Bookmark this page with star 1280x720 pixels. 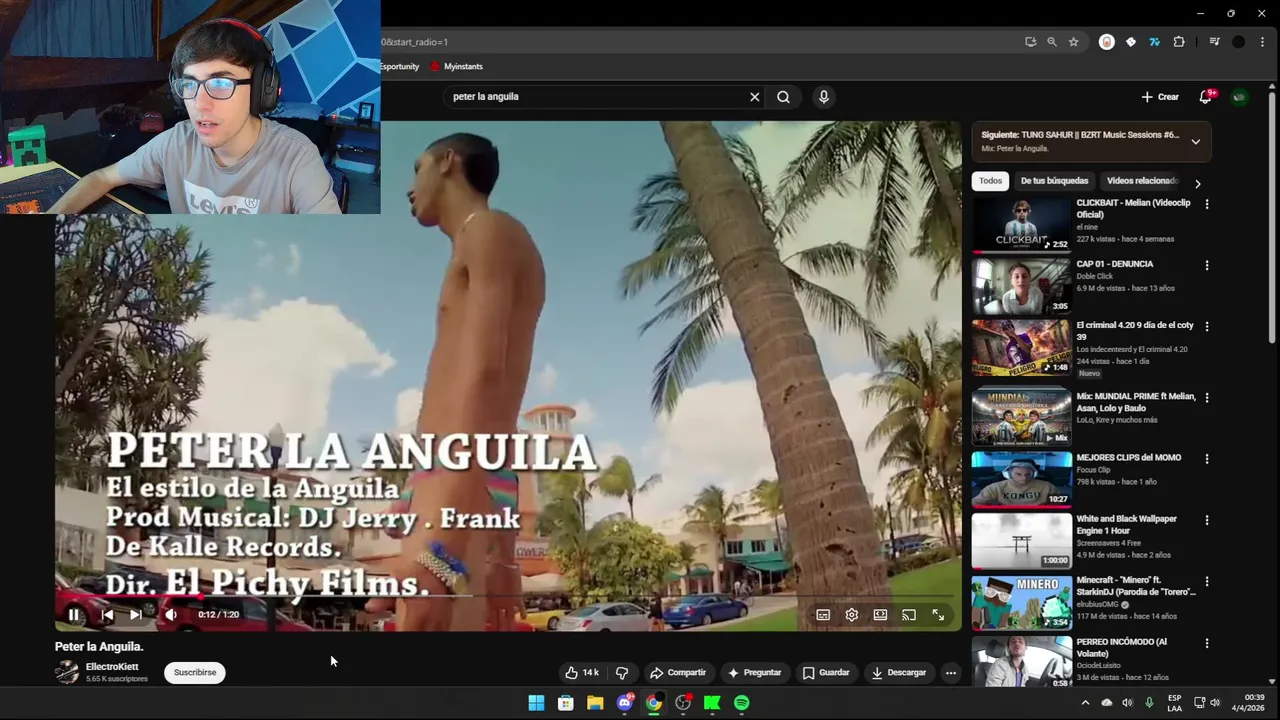coord(1073,42)
